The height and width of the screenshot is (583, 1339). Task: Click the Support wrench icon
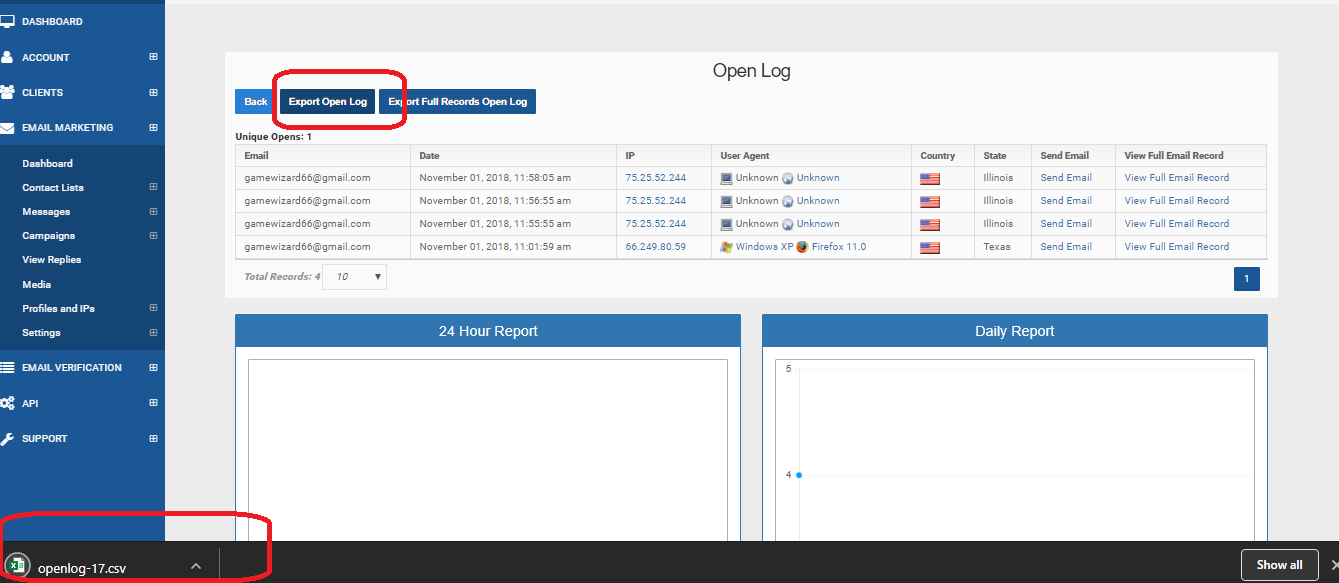(x=7, y=438)
